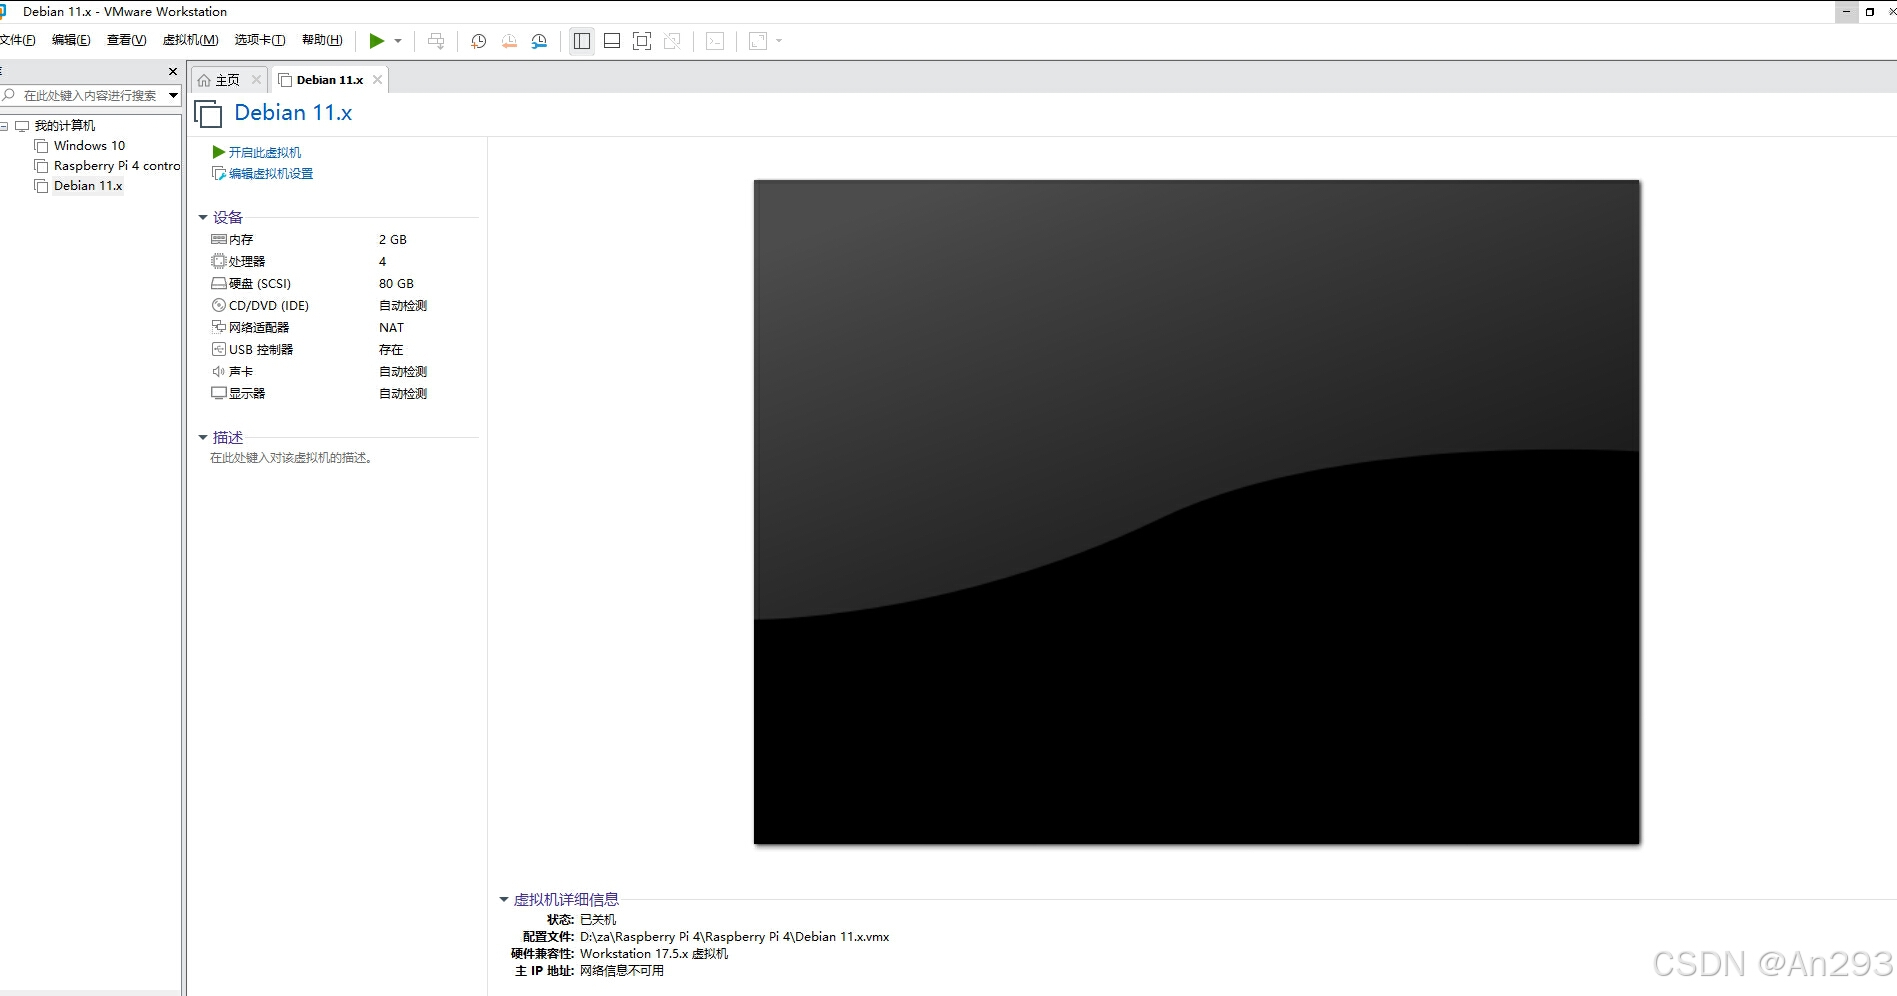Open the stretch display dropdown arrow
The height and width of the screenshot is (996, 1897).
(x=779, y=41)
